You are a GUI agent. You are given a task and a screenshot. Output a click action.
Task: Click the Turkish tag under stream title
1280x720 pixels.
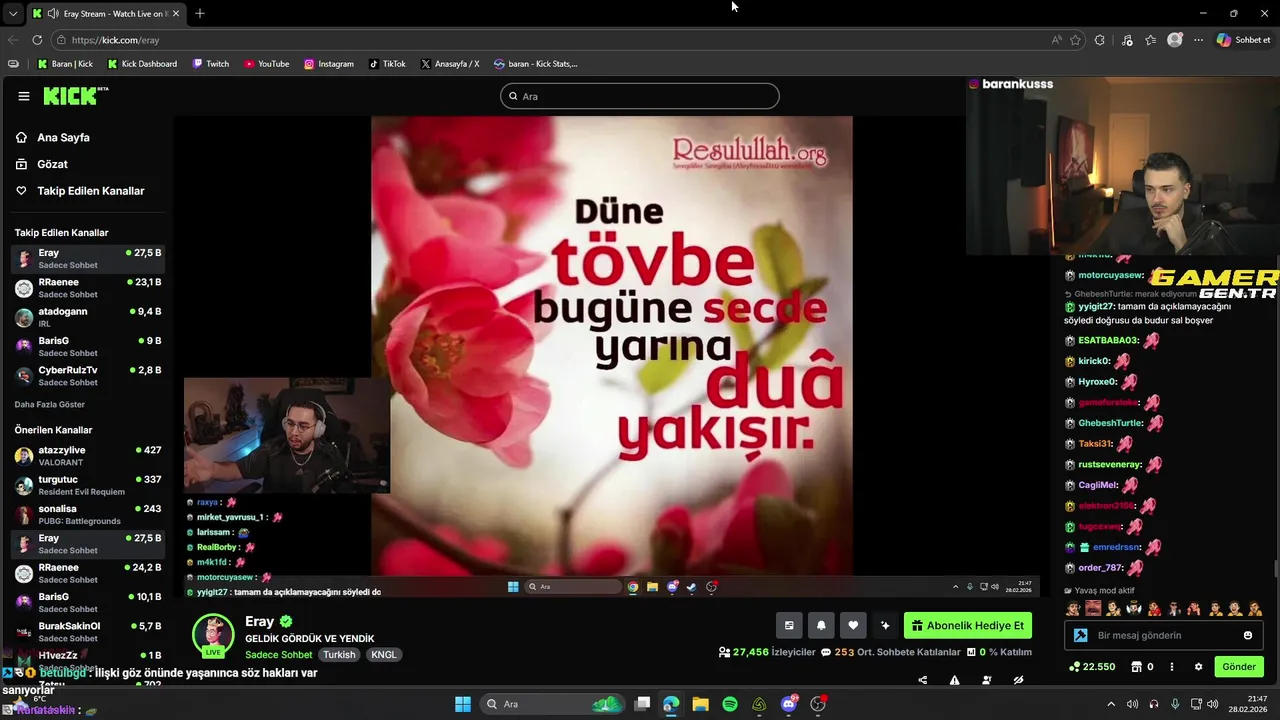pos(339,655)
